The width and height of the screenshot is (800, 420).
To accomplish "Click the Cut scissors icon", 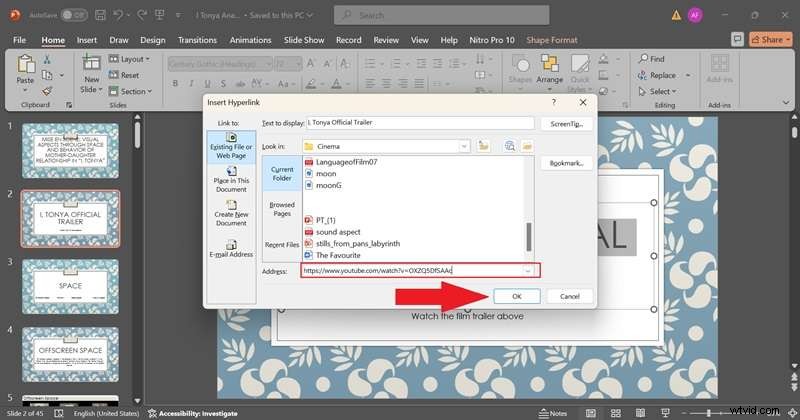I will pos(47,59).
